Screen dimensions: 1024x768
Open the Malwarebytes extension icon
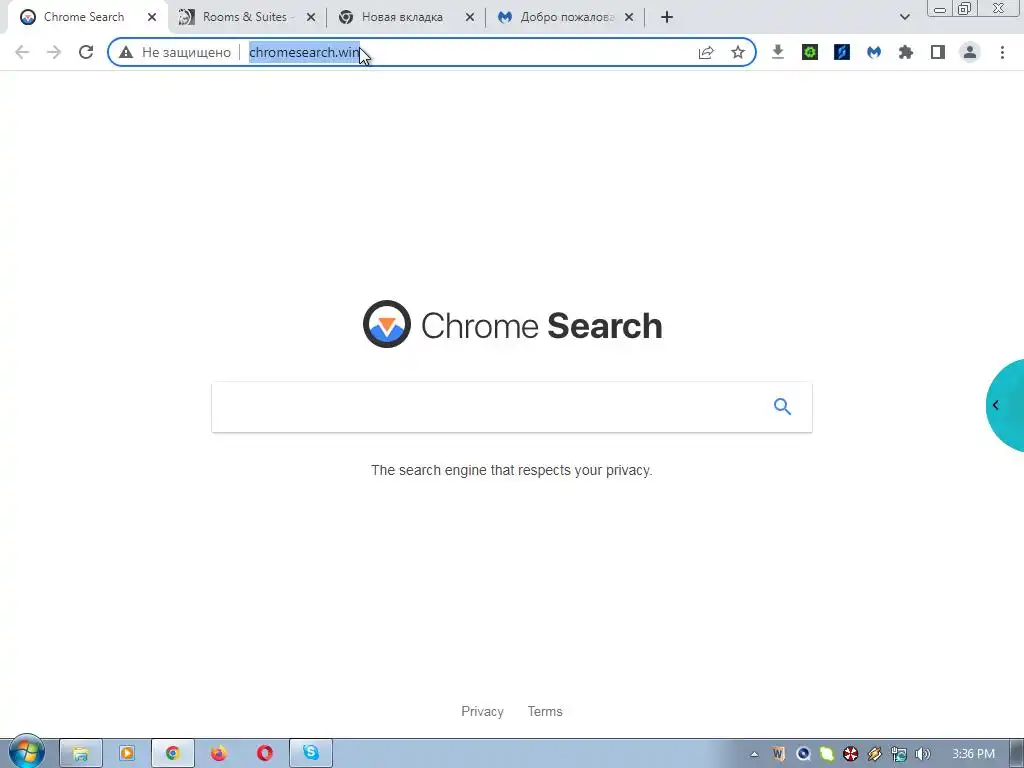(874, 52)
